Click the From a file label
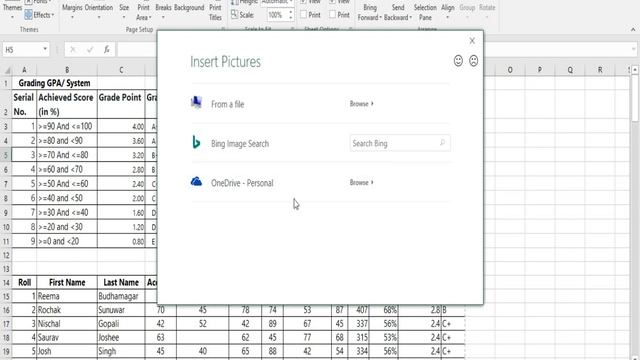This screenshot has height=360, width=640. pos(227,104)
